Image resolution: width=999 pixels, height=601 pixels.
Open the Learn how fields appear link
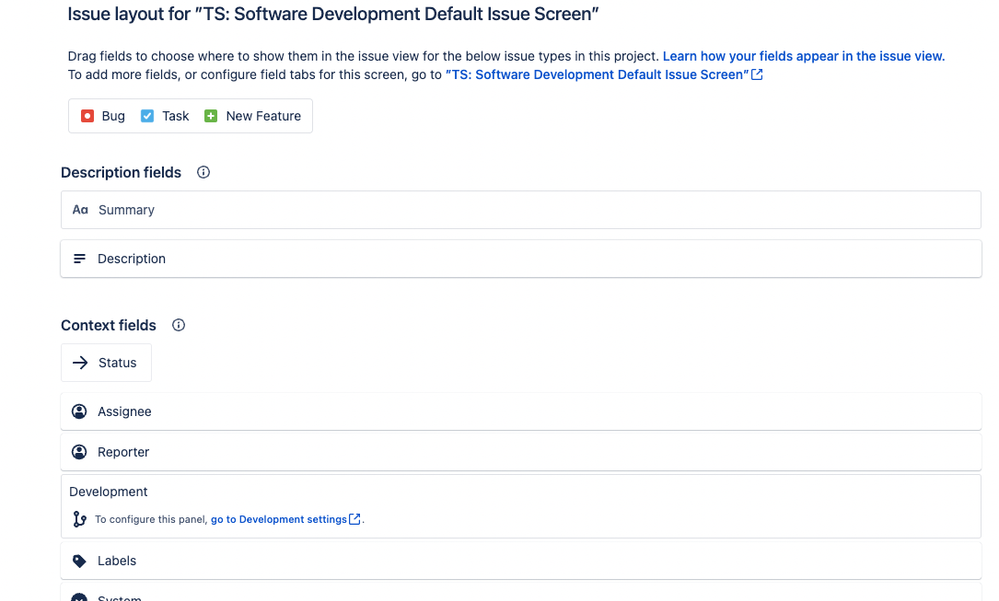pos(803,56)
